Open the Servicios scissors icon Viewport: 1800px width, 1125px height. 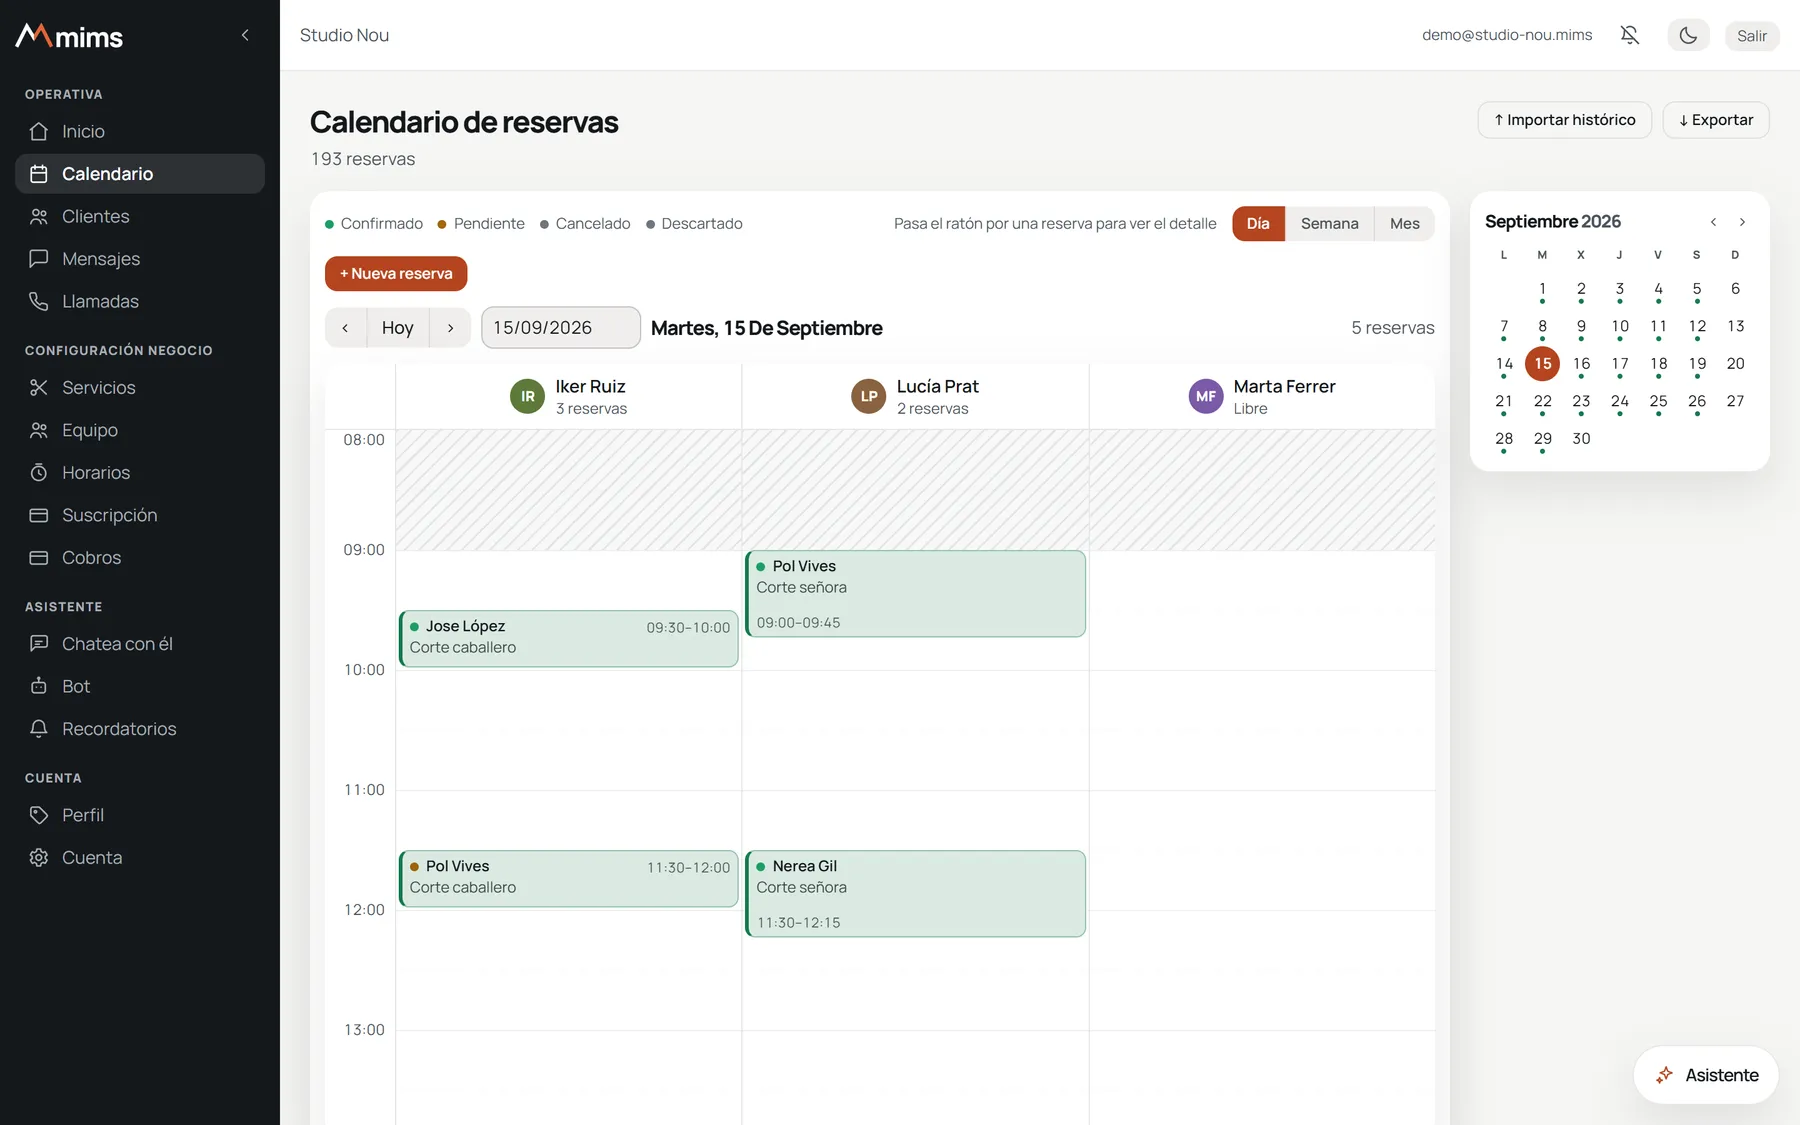[x=39, y=387]
